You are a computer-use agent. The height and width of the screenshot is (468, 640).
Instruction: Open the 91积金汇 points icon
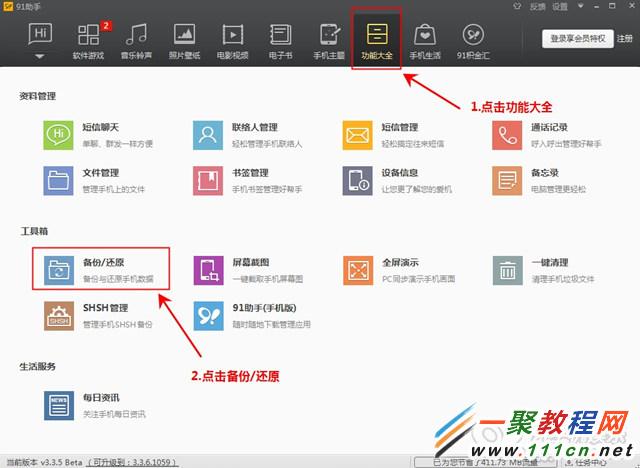pyautogui.click(x=473, y=41)
